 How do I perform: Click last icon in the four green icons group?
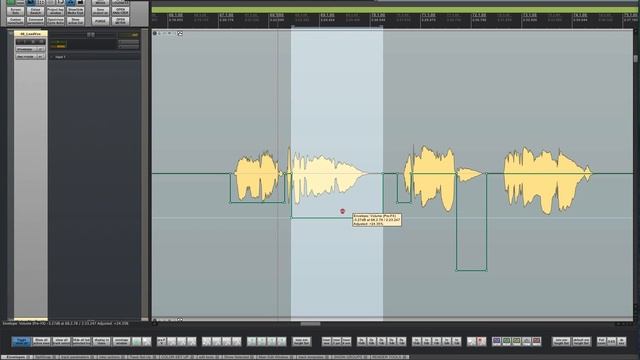click(282, 341)
